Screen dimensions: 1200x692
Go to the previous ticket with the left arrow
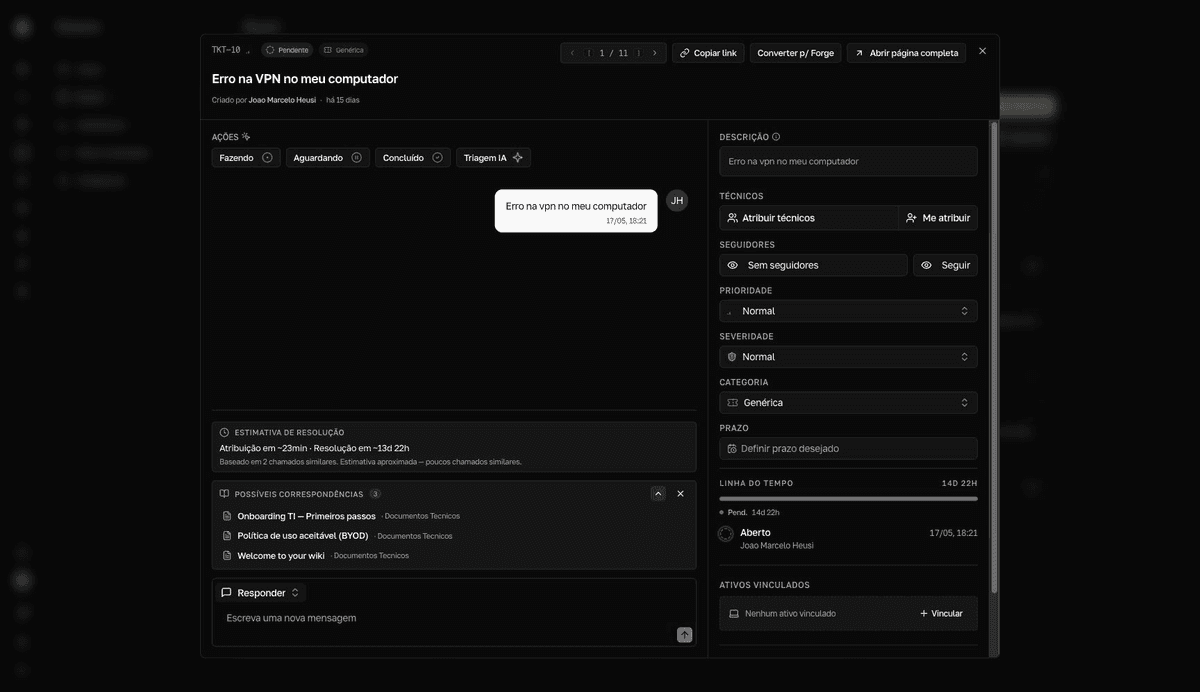click(572, 53)
